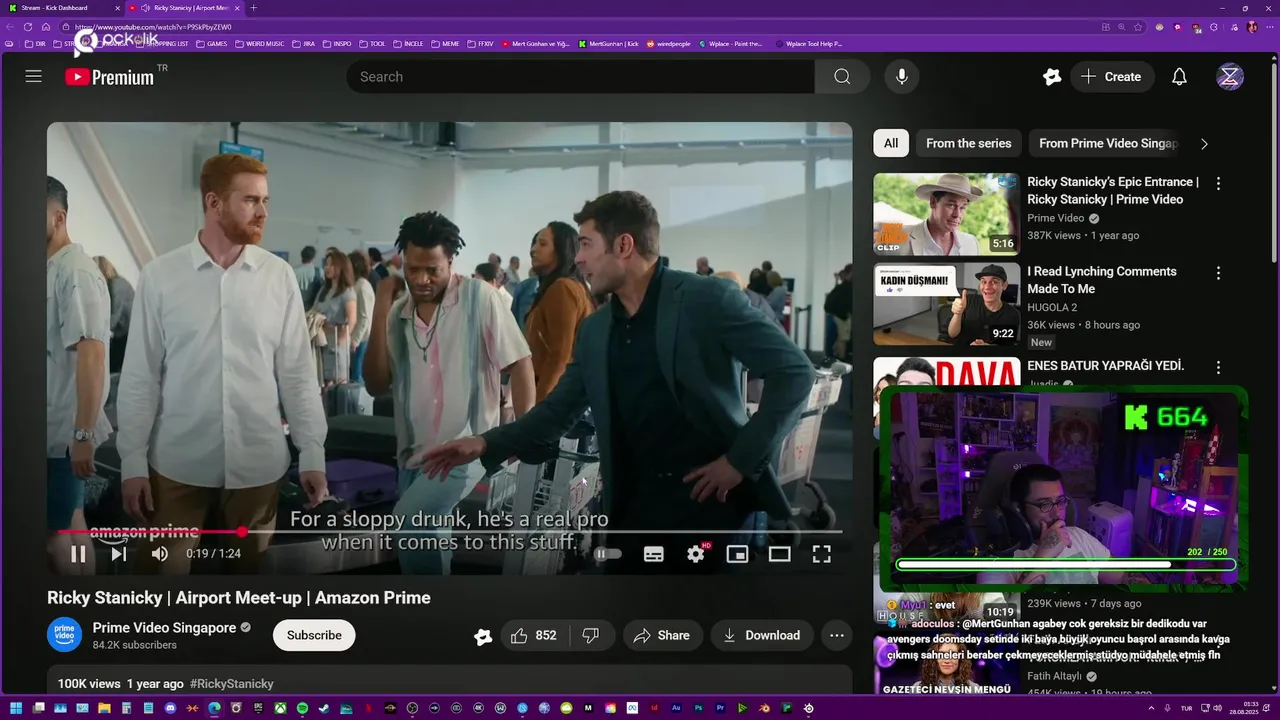1280x720 pixels.
Task: Open a new browser tab
Action: [253, 8]
